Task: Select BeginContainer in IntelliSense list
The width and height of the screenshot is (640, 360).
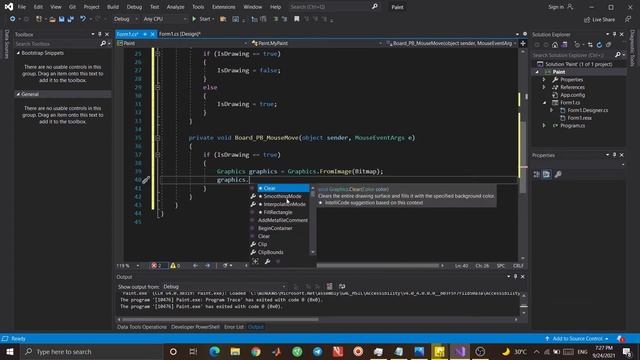Action: [x=275, y=228]
